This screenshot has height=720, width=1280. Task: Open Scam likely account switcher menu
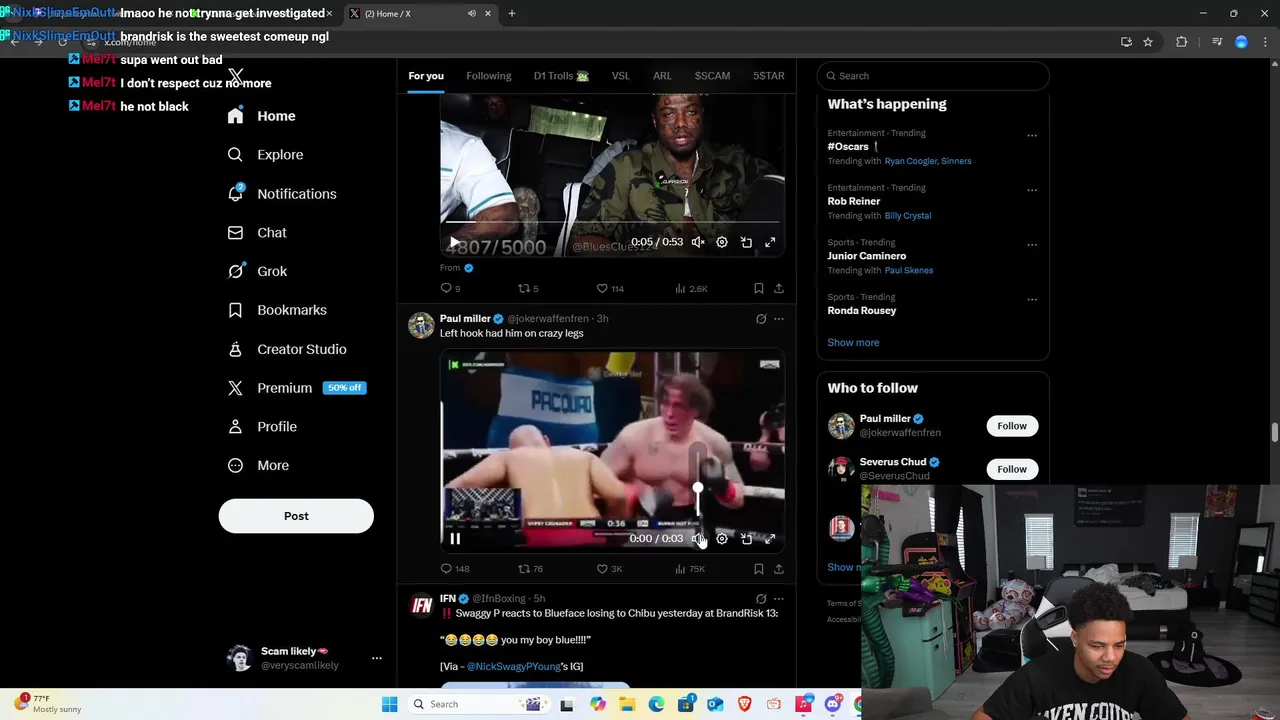(377, 658)
